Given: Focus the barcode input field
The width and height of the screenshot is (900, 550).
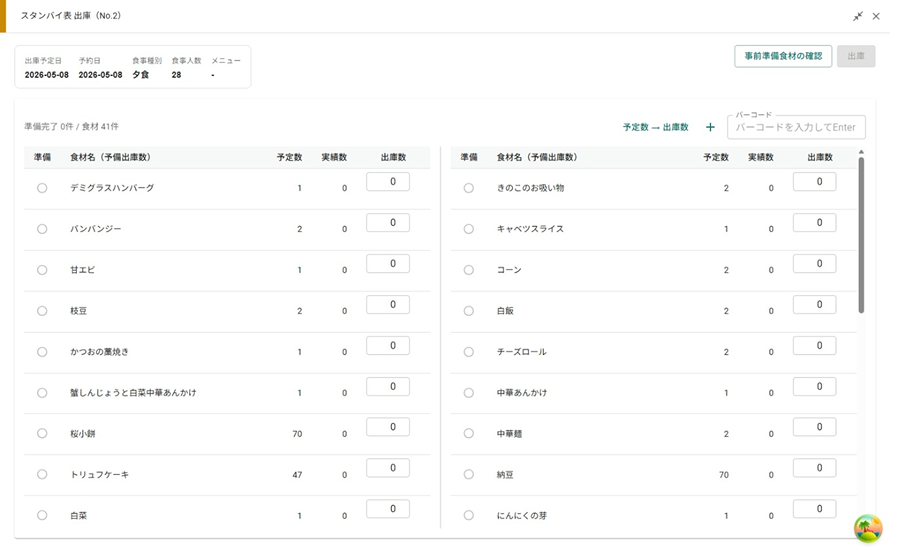Looking at the screenshot, I should [796, 127].
